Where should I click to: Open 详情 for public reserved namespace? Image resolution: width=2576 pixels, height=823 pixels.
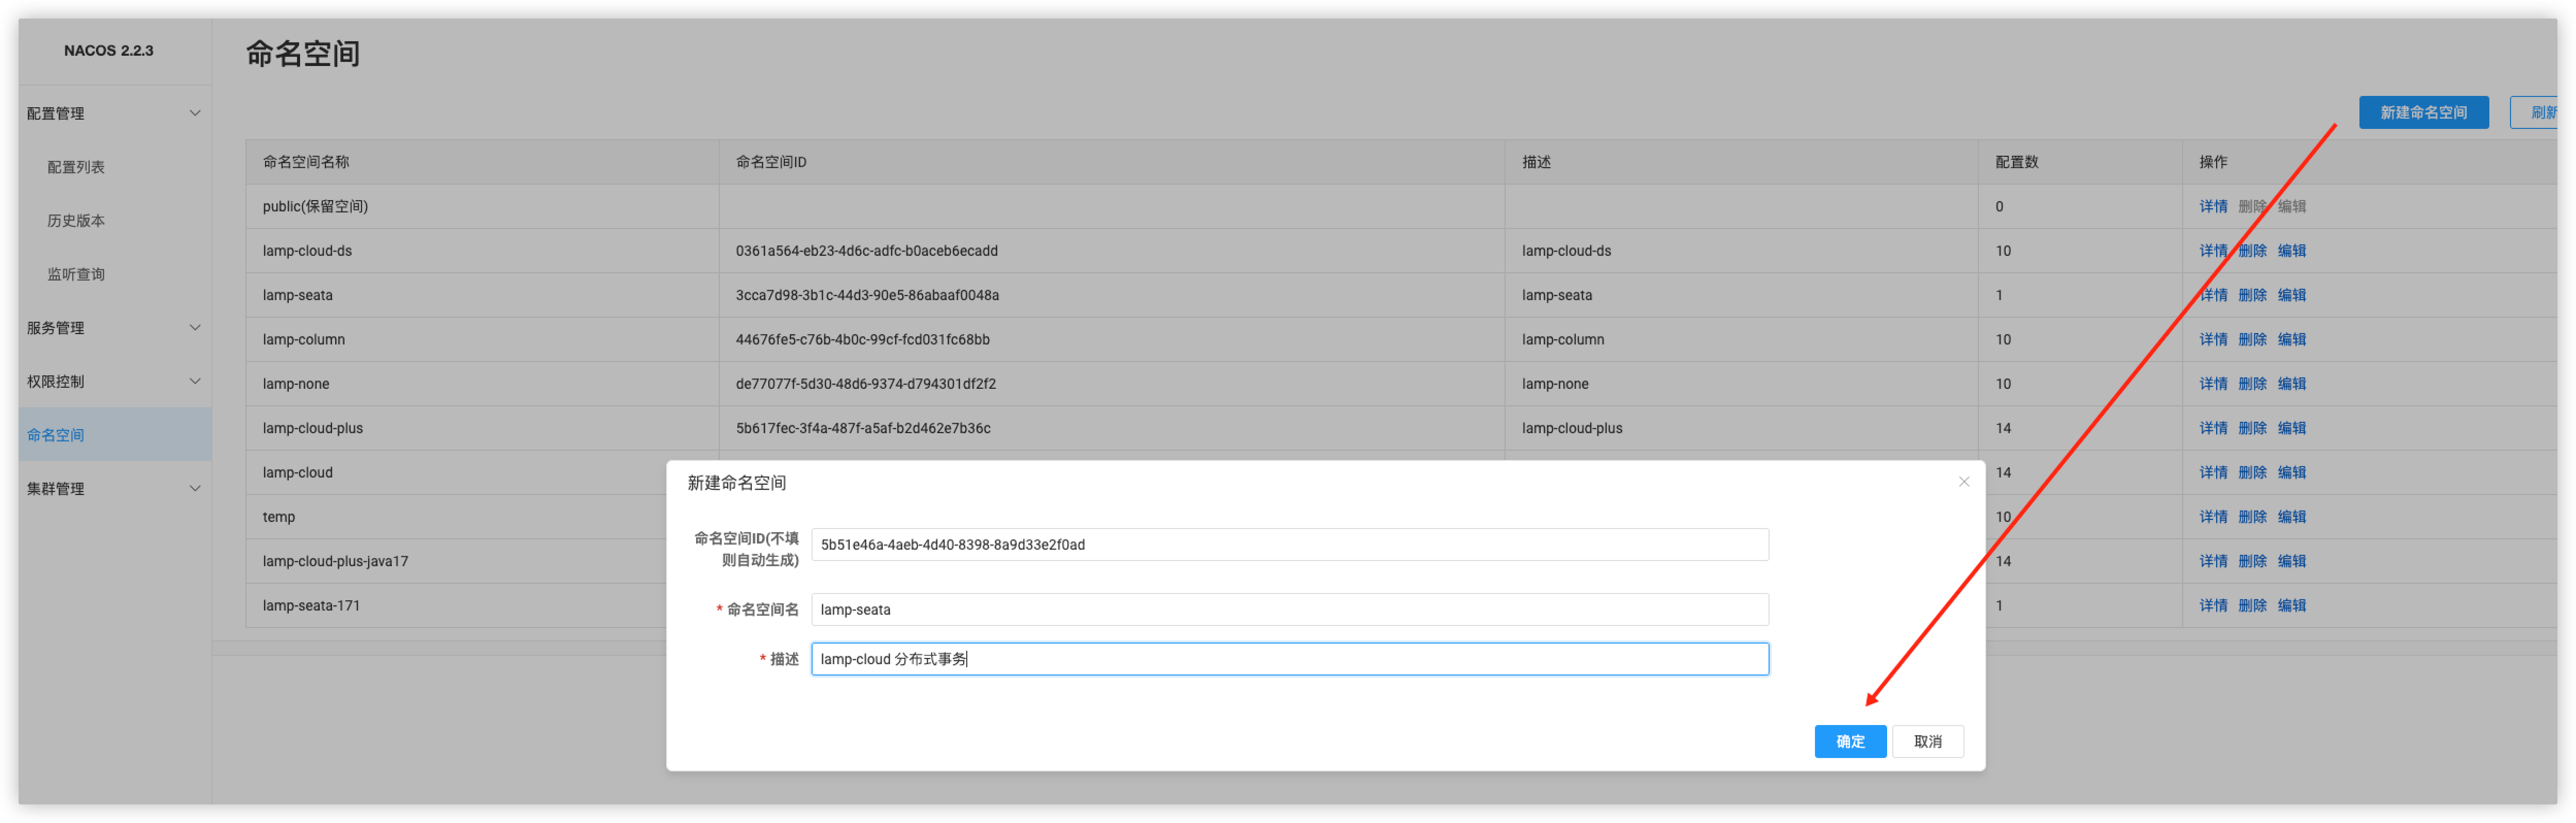(2212, 207)
